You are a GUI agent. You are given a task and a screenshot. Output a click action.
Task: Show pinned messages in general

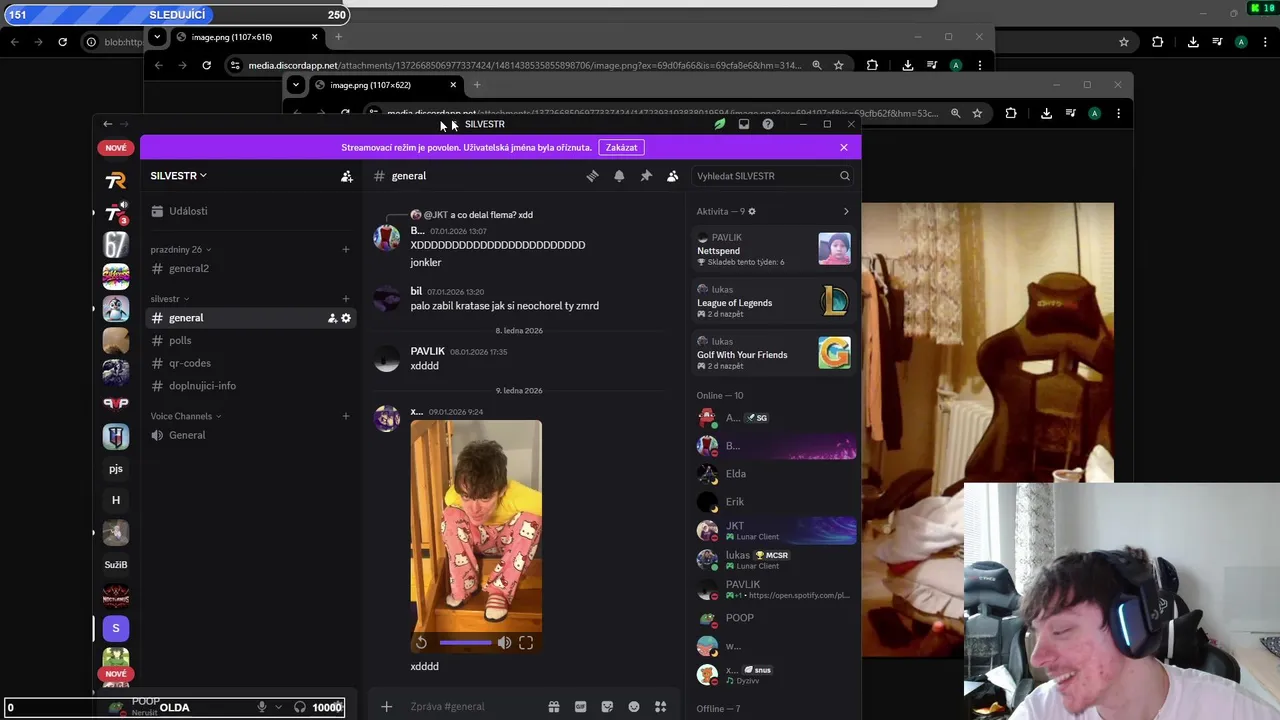click(x=646, y=176)
